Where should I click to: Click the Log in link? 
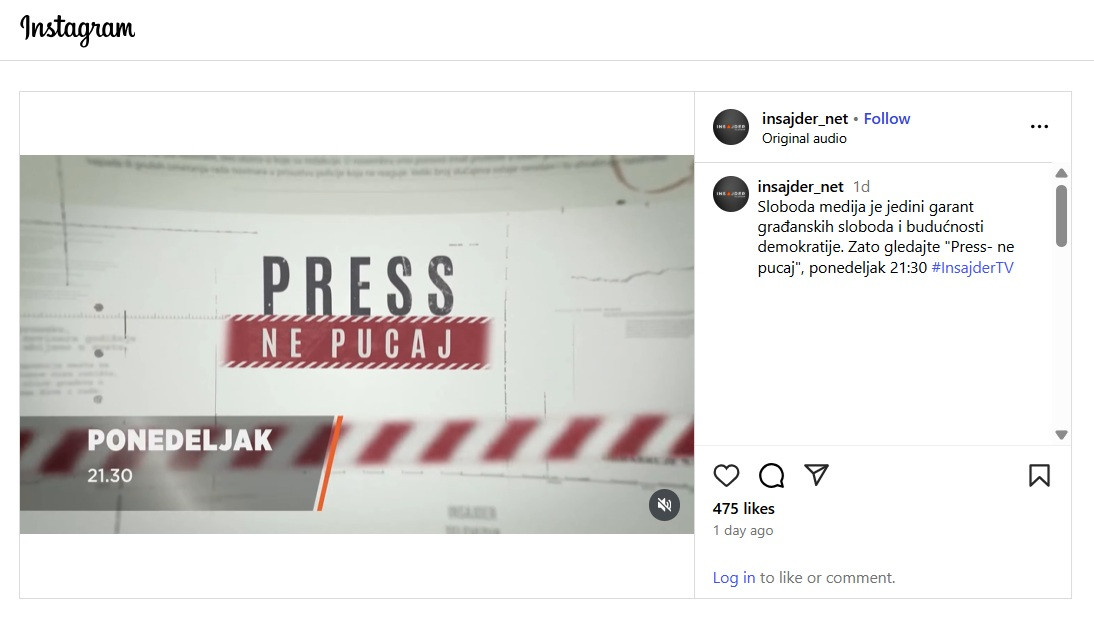coord(733,578)
